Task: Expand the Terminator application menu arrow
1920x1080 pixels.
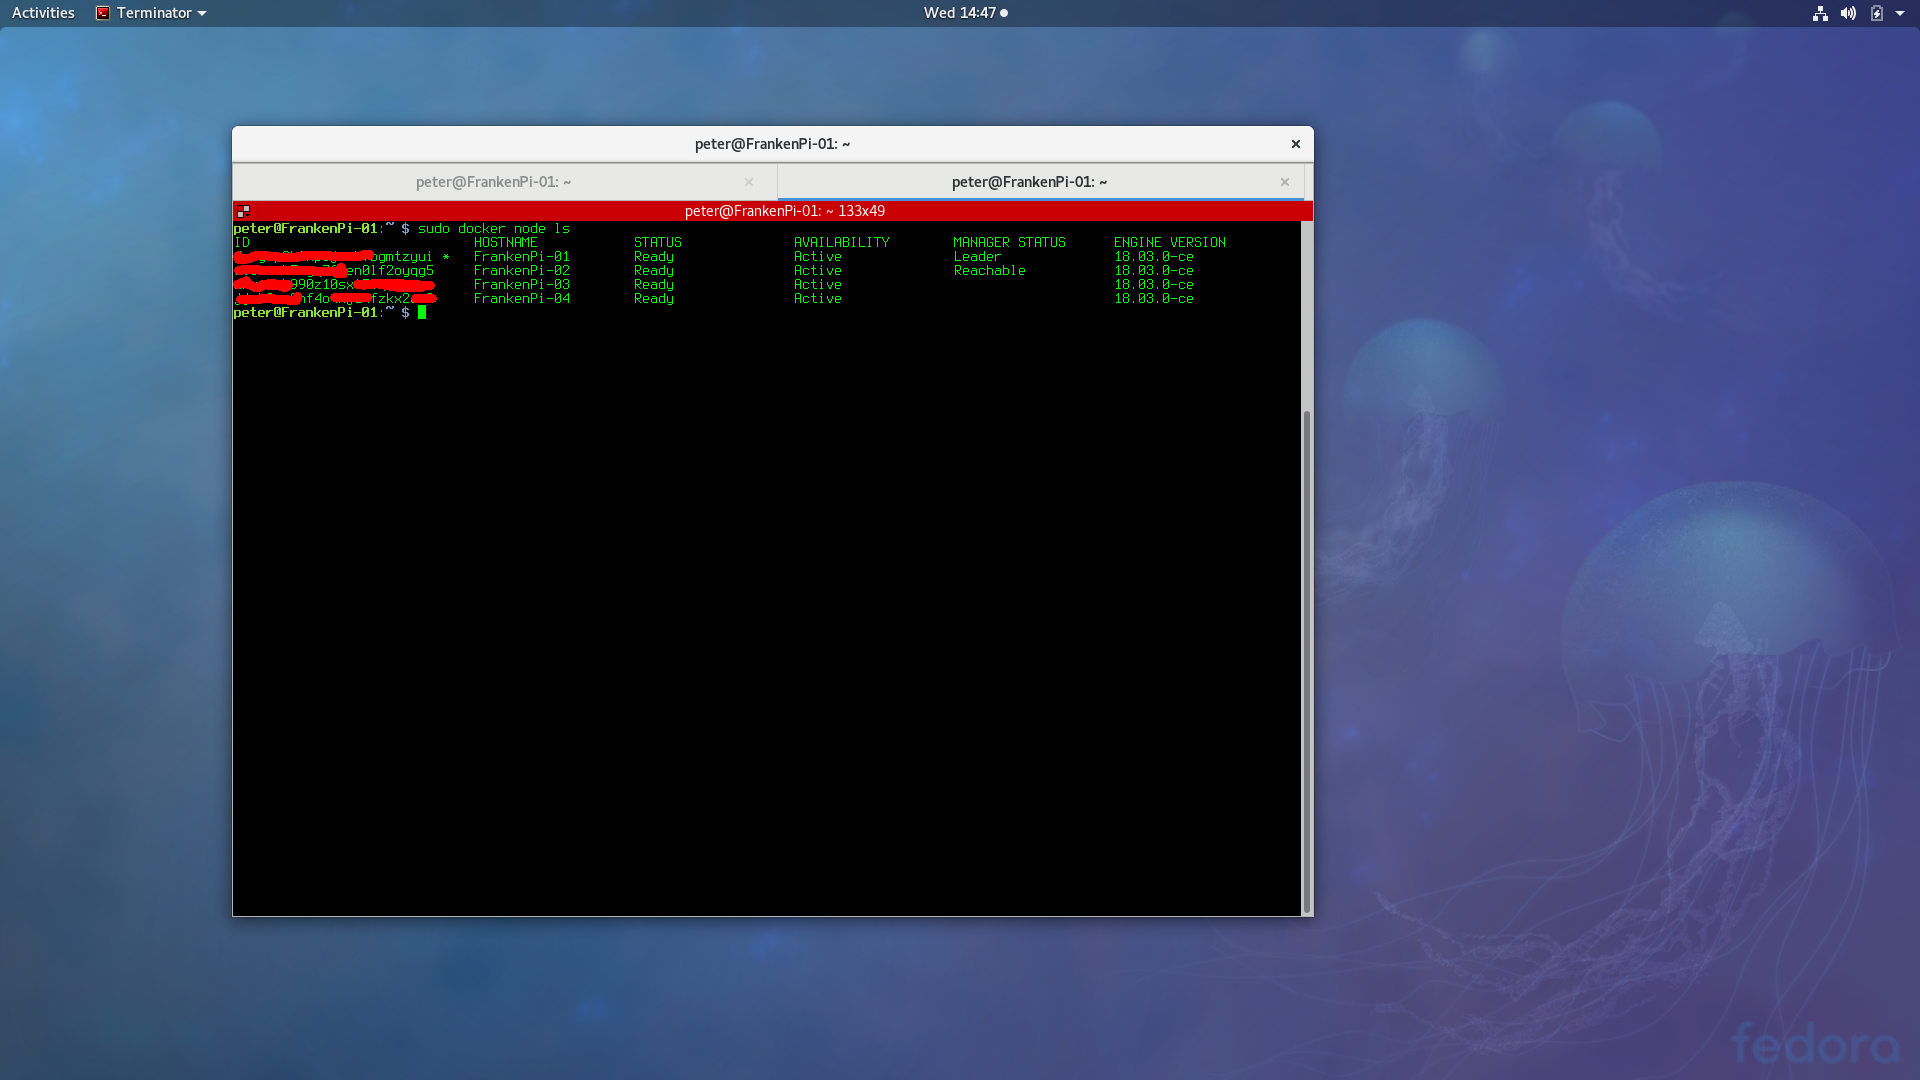Action: pyautogui.click(x=202, y=13)
